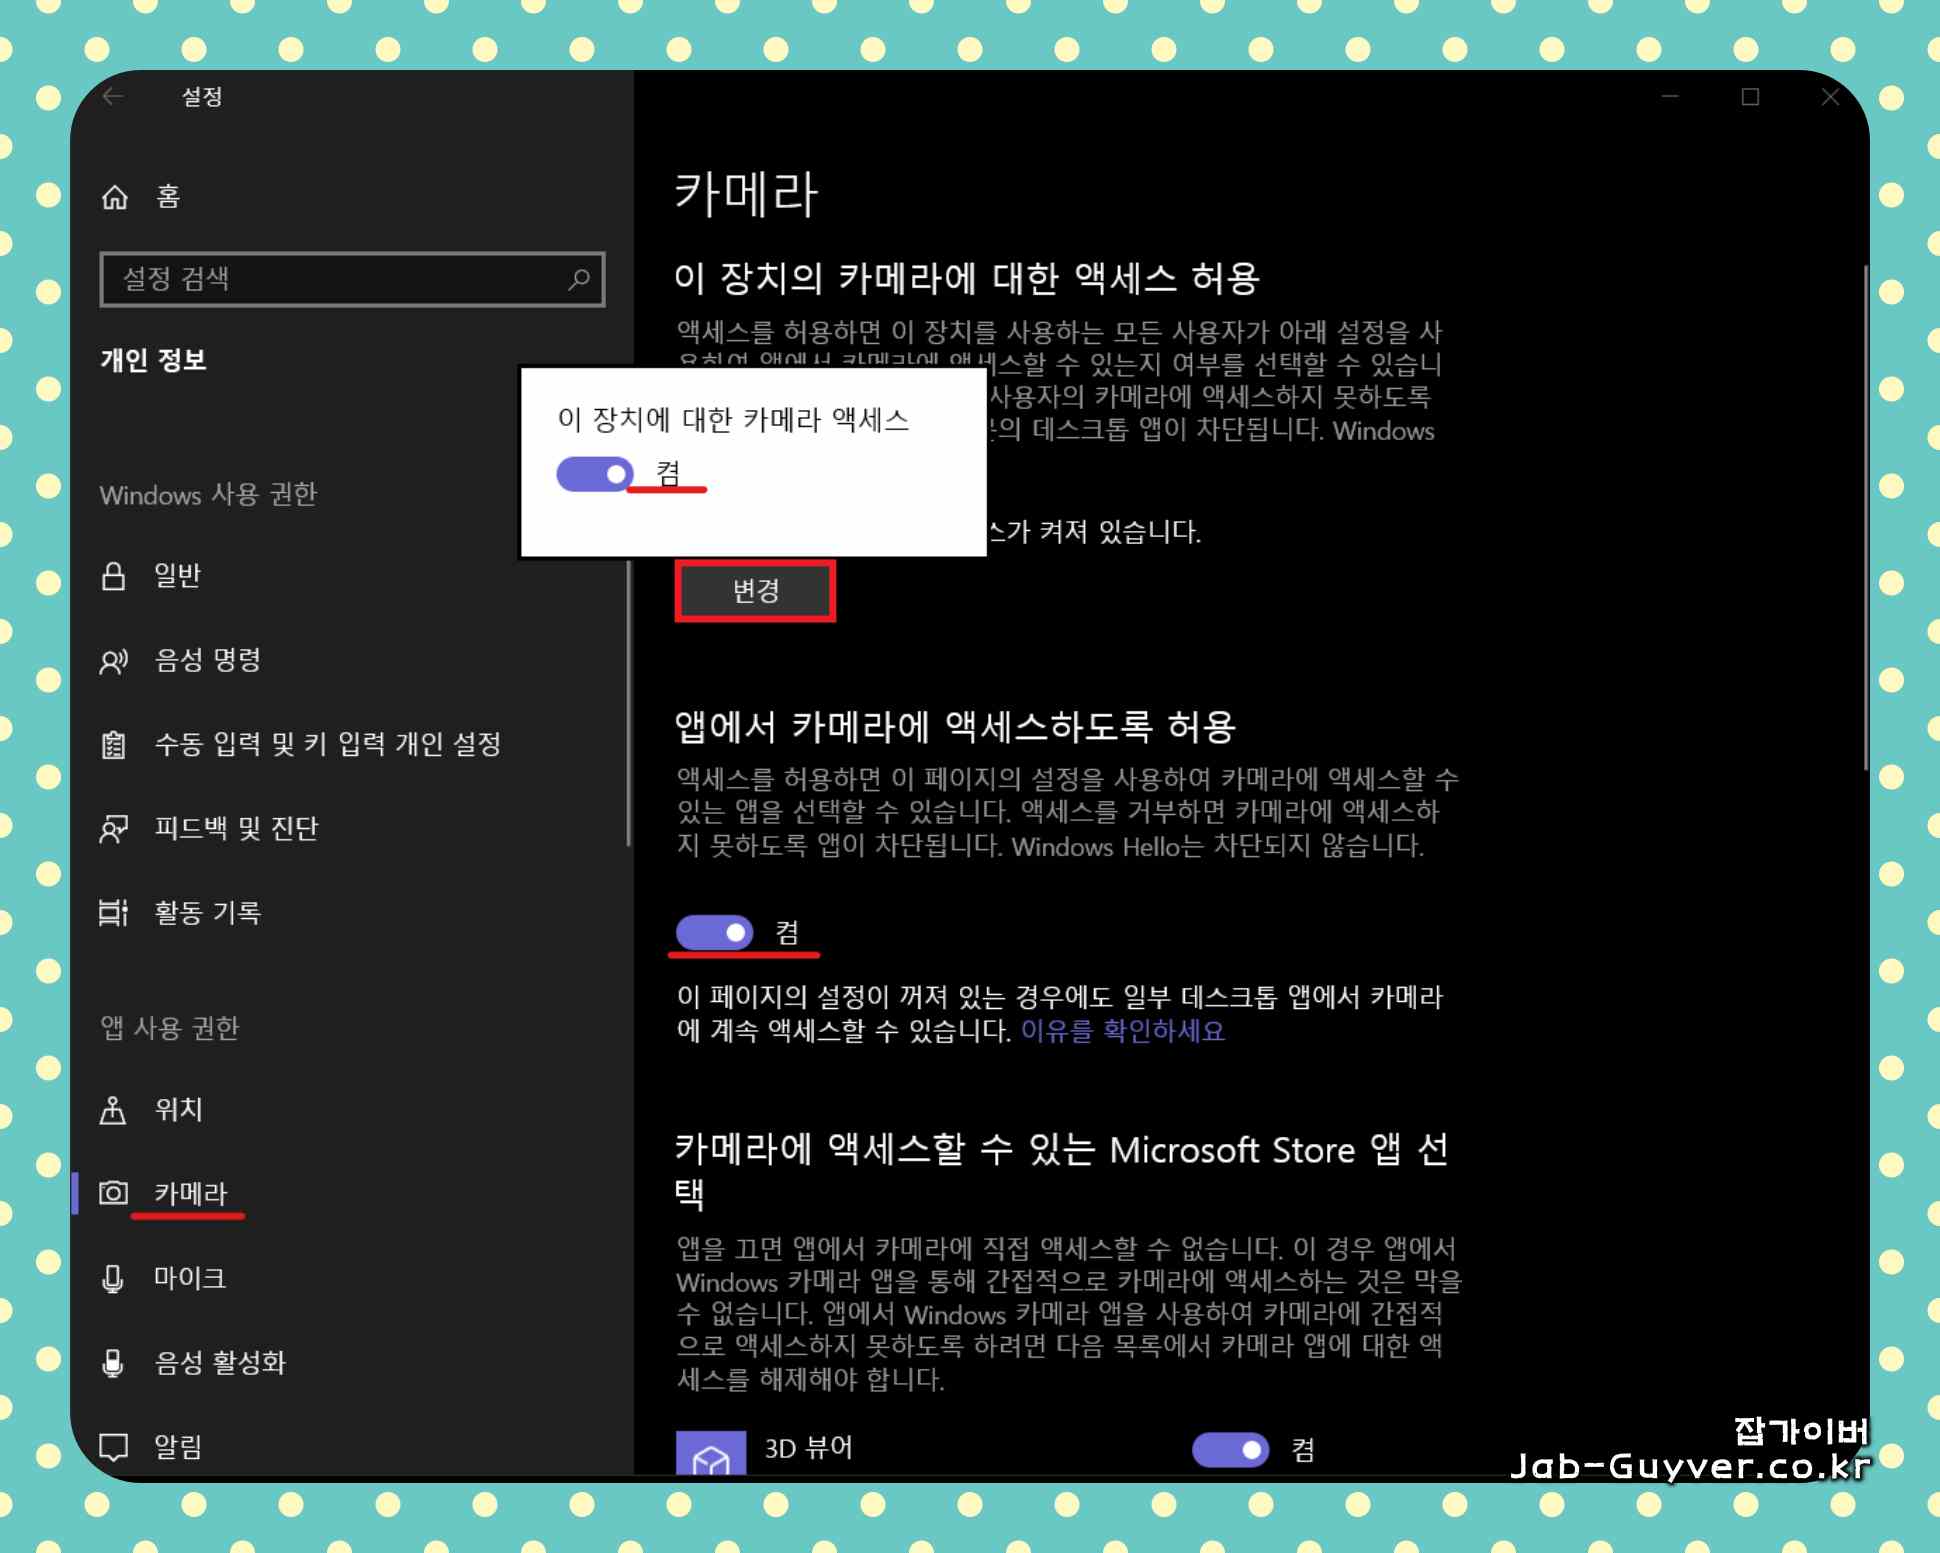Click the back arrow in title bar

[x=113, y=97]
